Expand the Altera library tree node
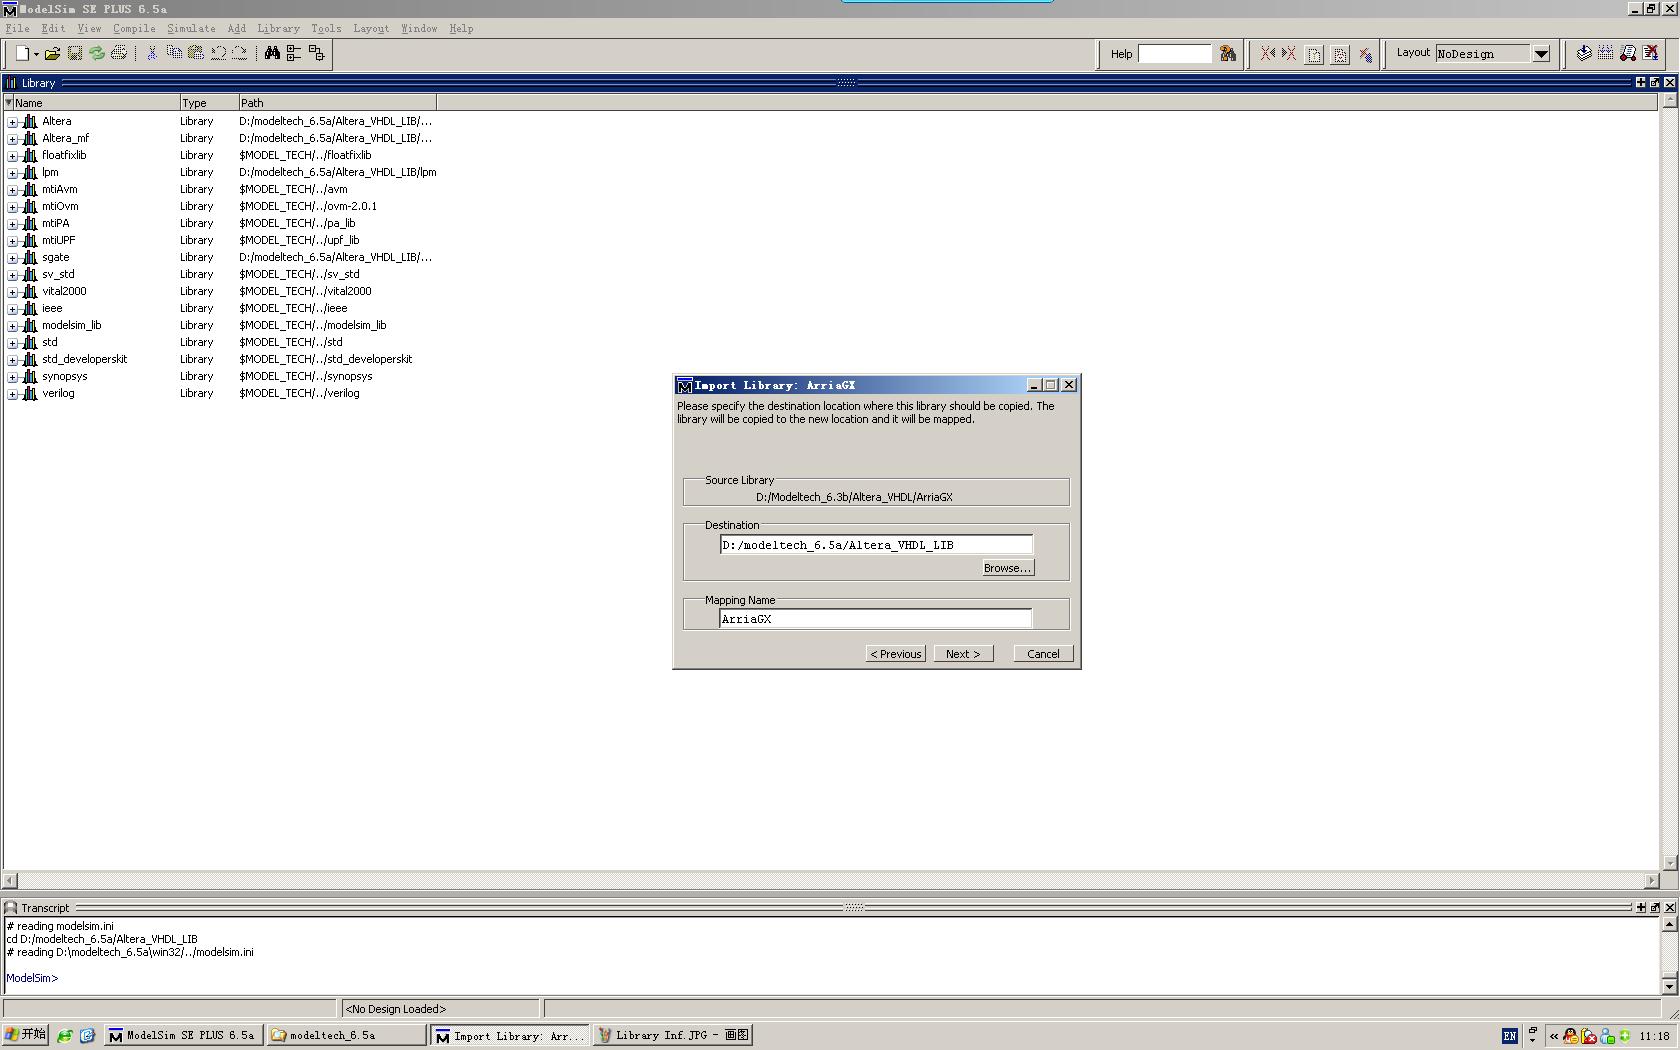 pyautogui.click(x=12, y=122)
